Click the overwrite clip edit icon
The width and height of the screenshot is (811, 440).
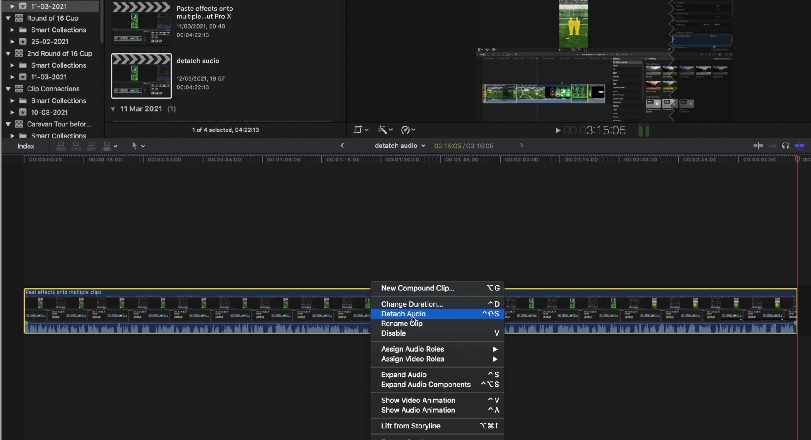click(x=107, y=146)
